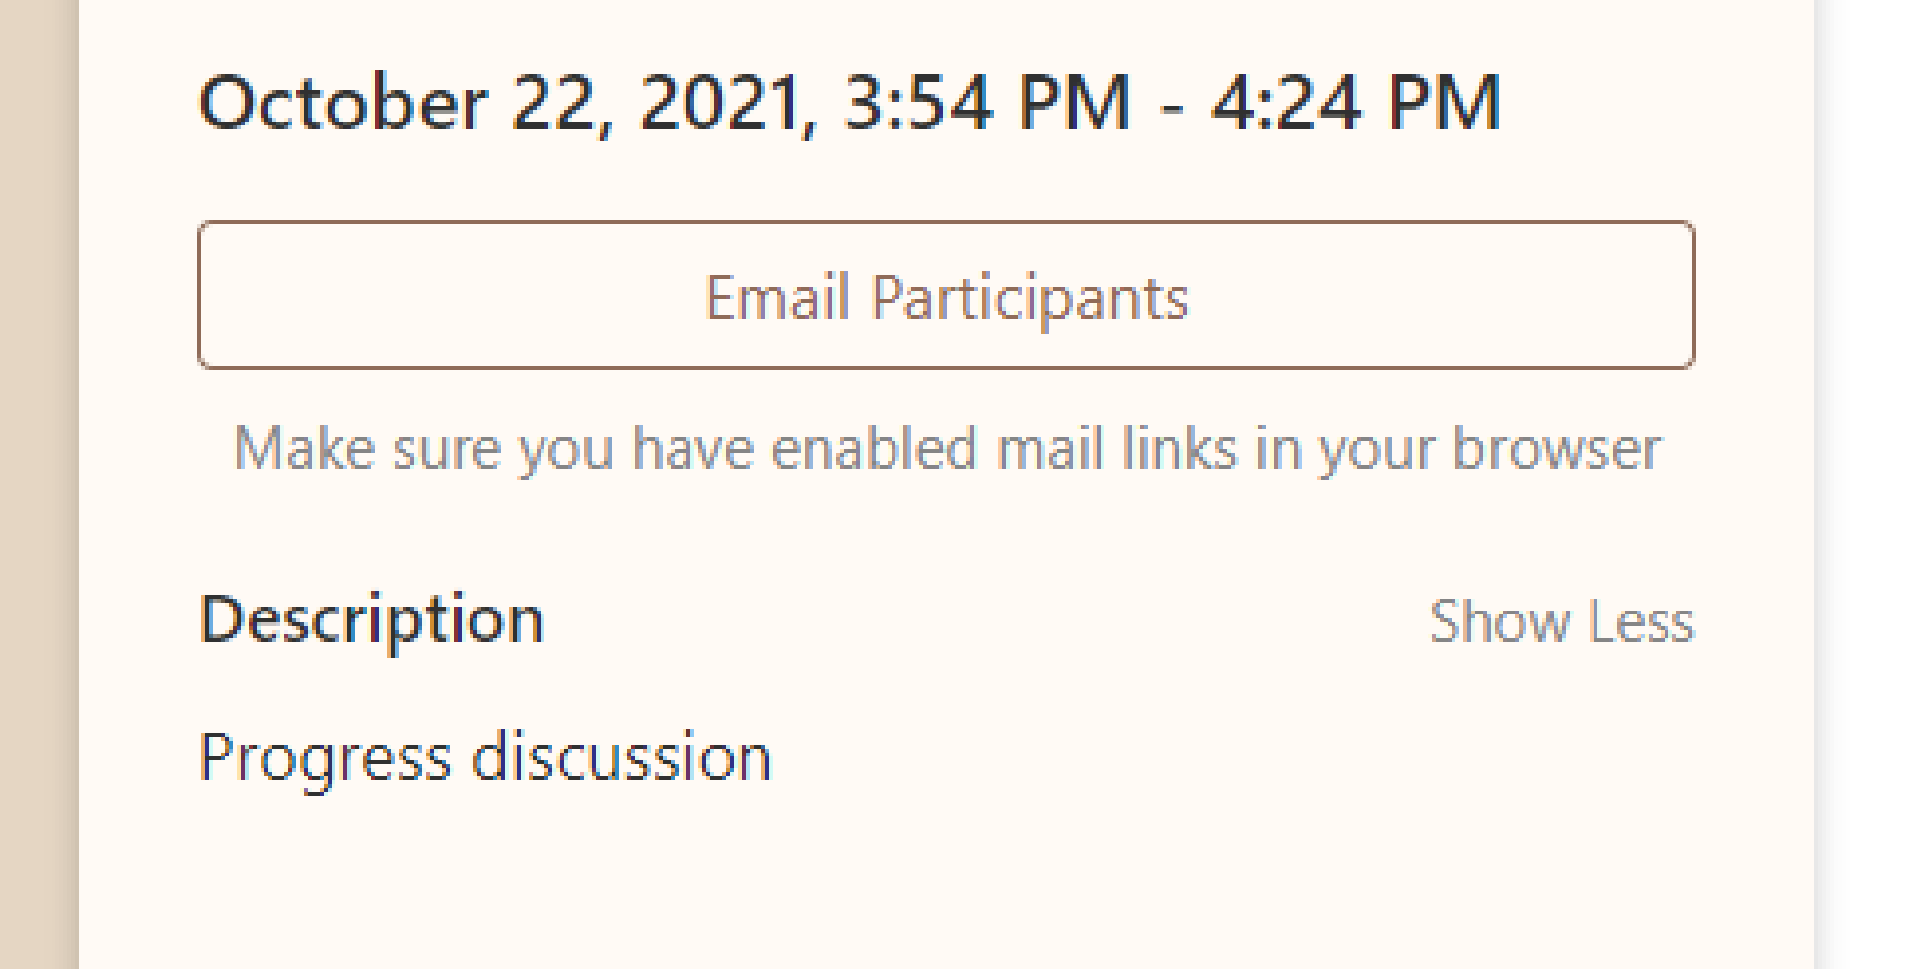Click the word Show in Show Less
Screen dimensions: 1920x969
coord(1499,621)
